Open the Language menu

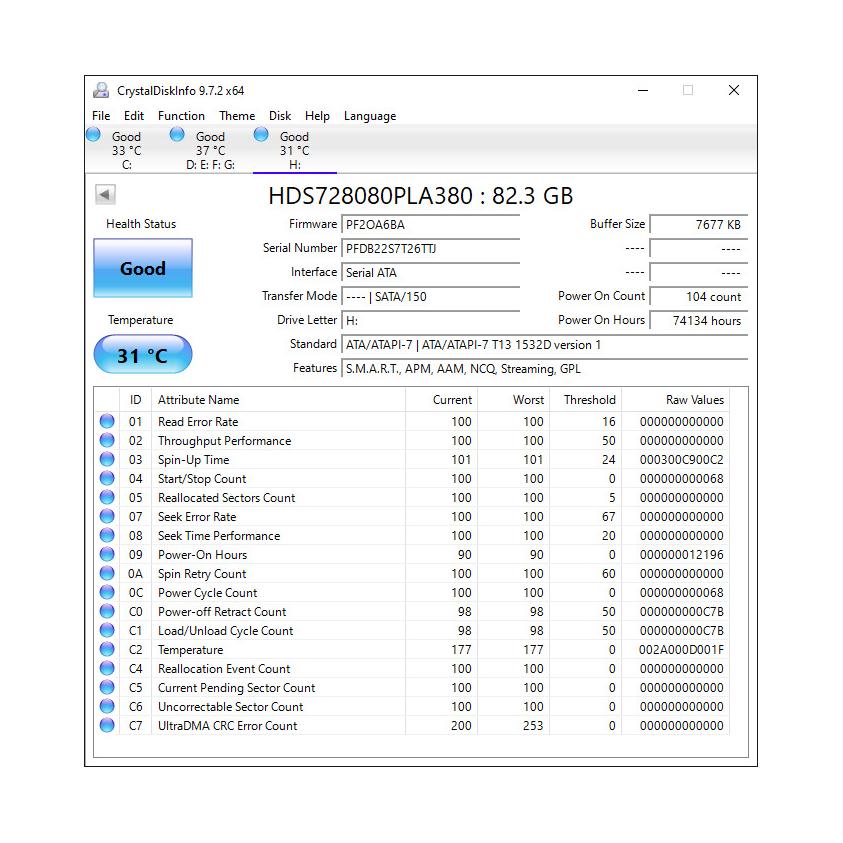[x=370, y=116]
